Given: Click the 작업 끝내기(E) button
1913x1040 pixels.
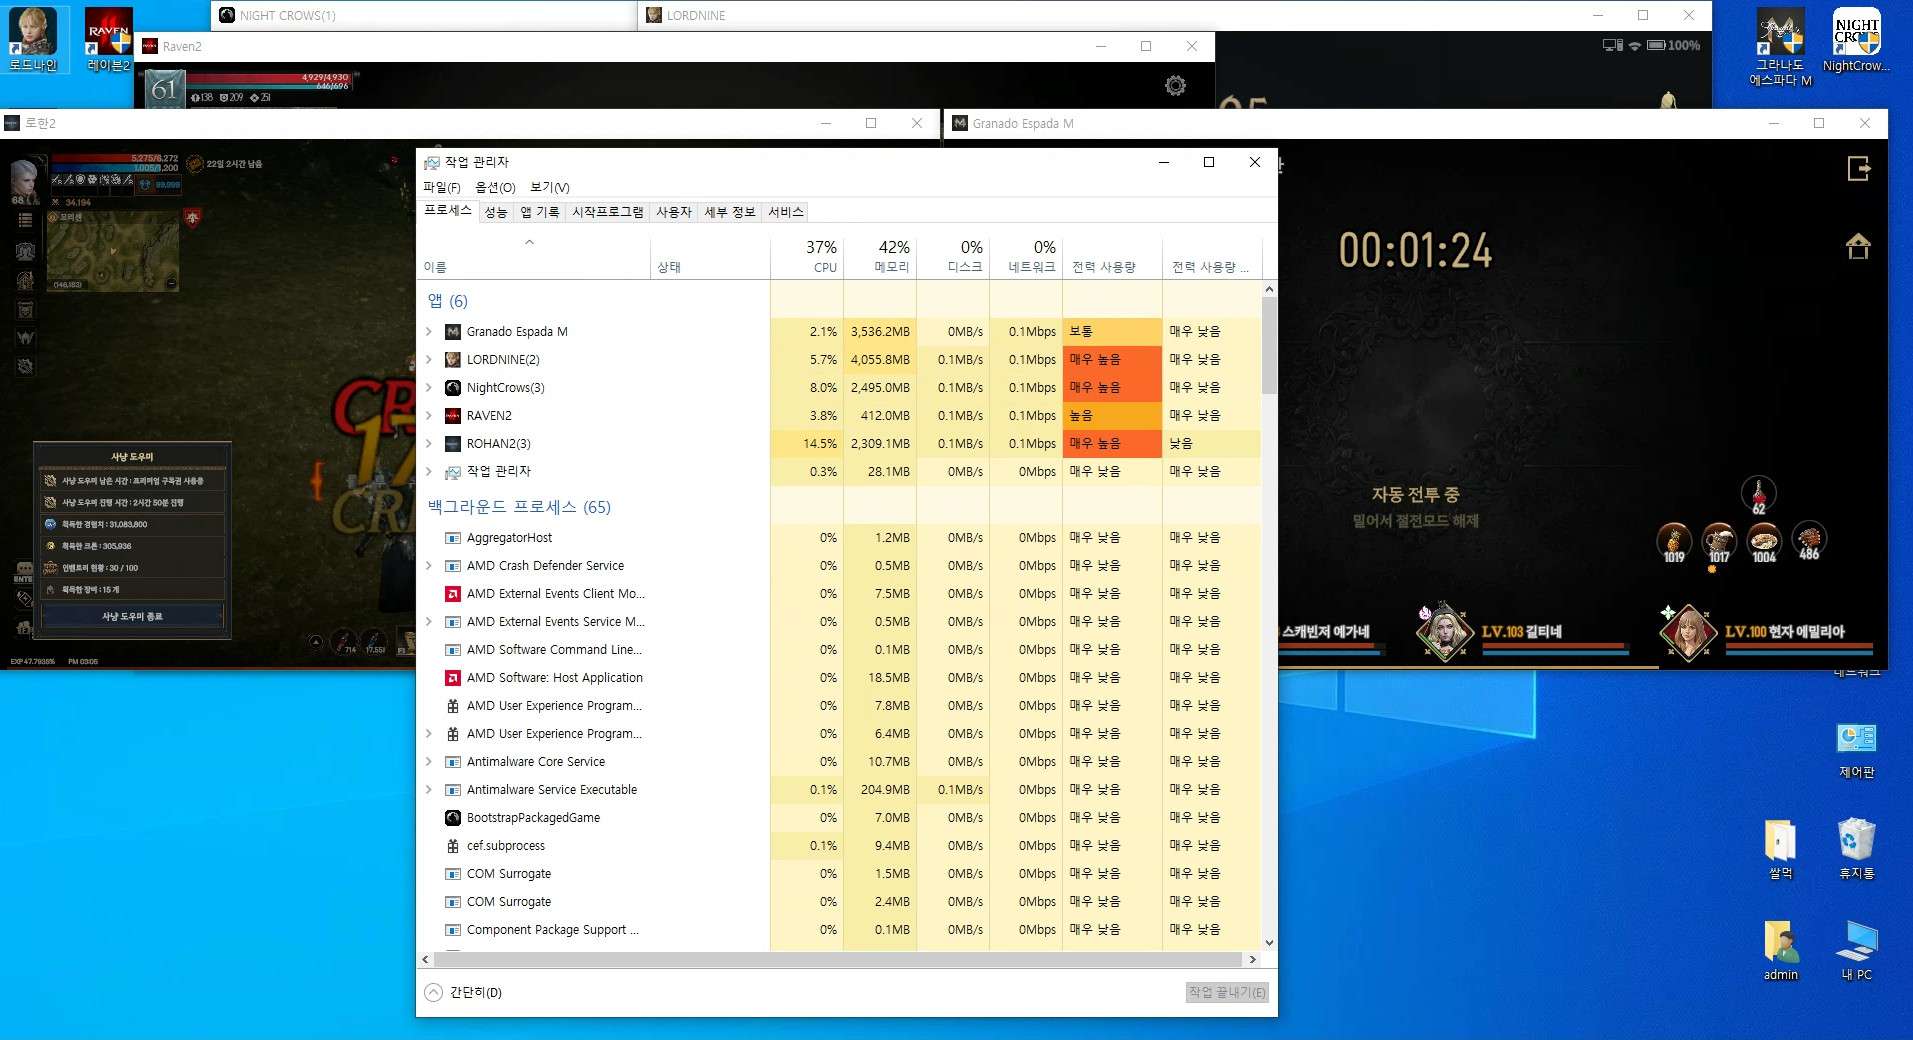Looking at the screenshot, I should (1227, 993).
